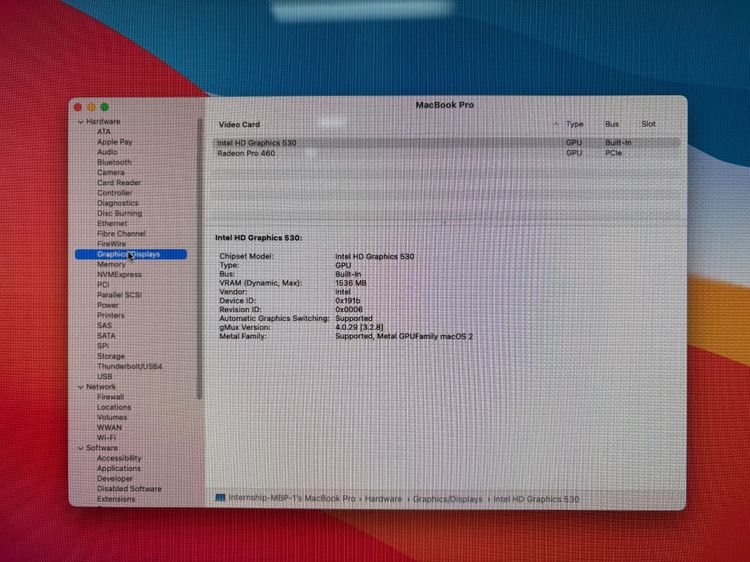Collapse the Software section disclosure arrow
Image resolution: width=750 pixels, height=562 pixels.
[x=80, y=448]
